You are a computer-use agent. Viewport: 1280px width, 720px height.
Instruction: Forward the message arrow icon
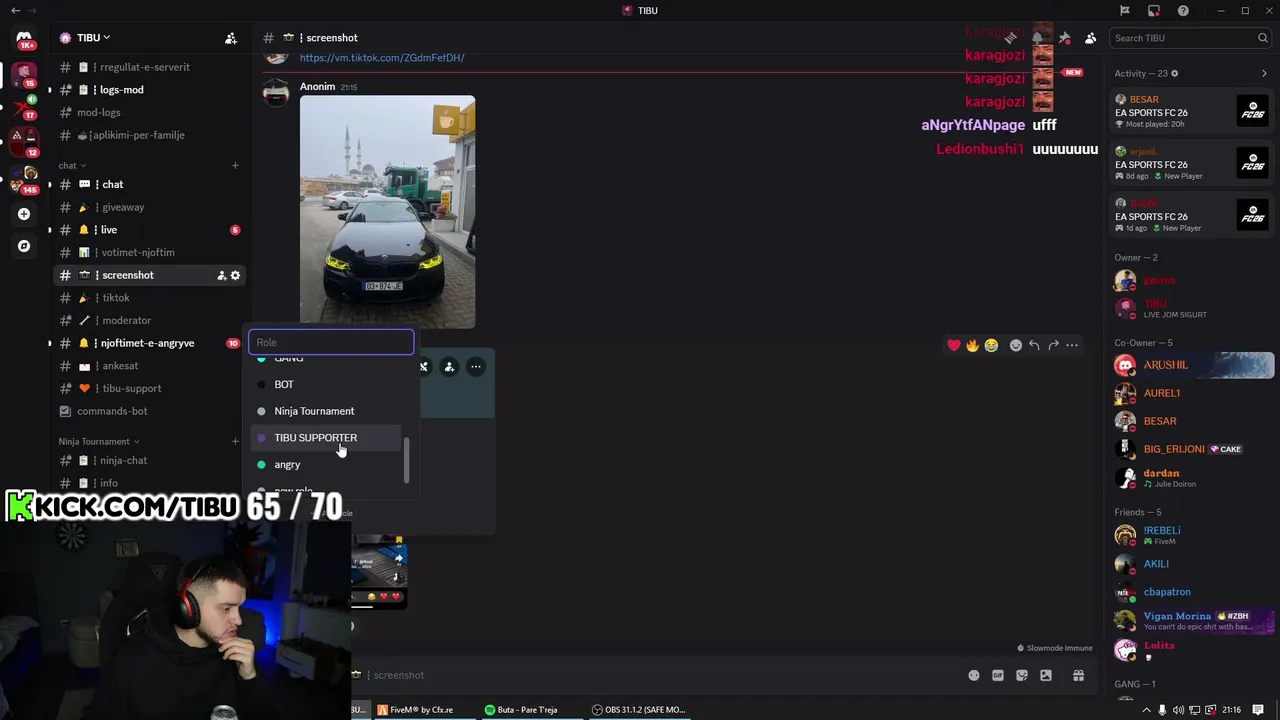coord(1053,345)
